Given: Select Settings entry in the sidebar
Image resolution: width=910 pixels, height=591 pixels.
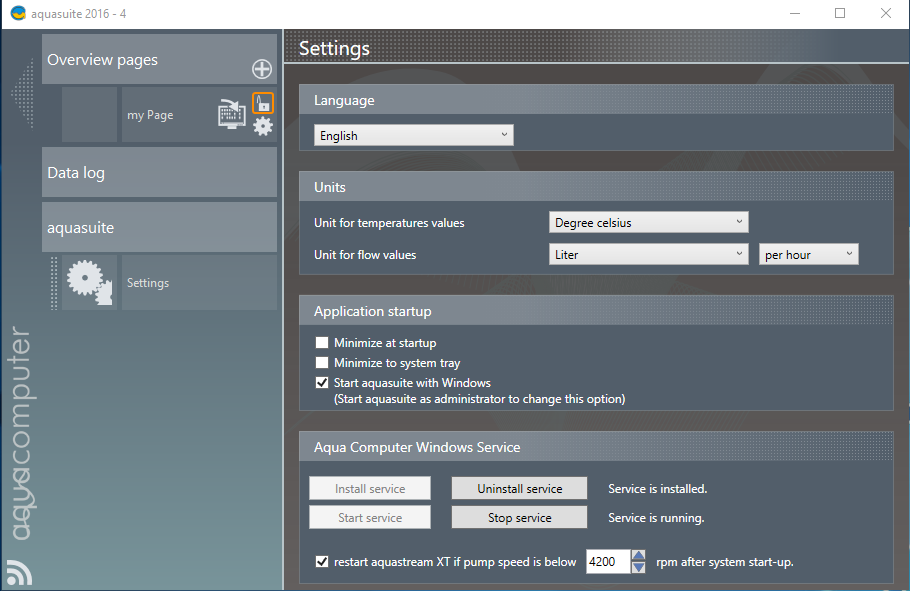Looking at the screenshot, I should click(x=199, y=282).
